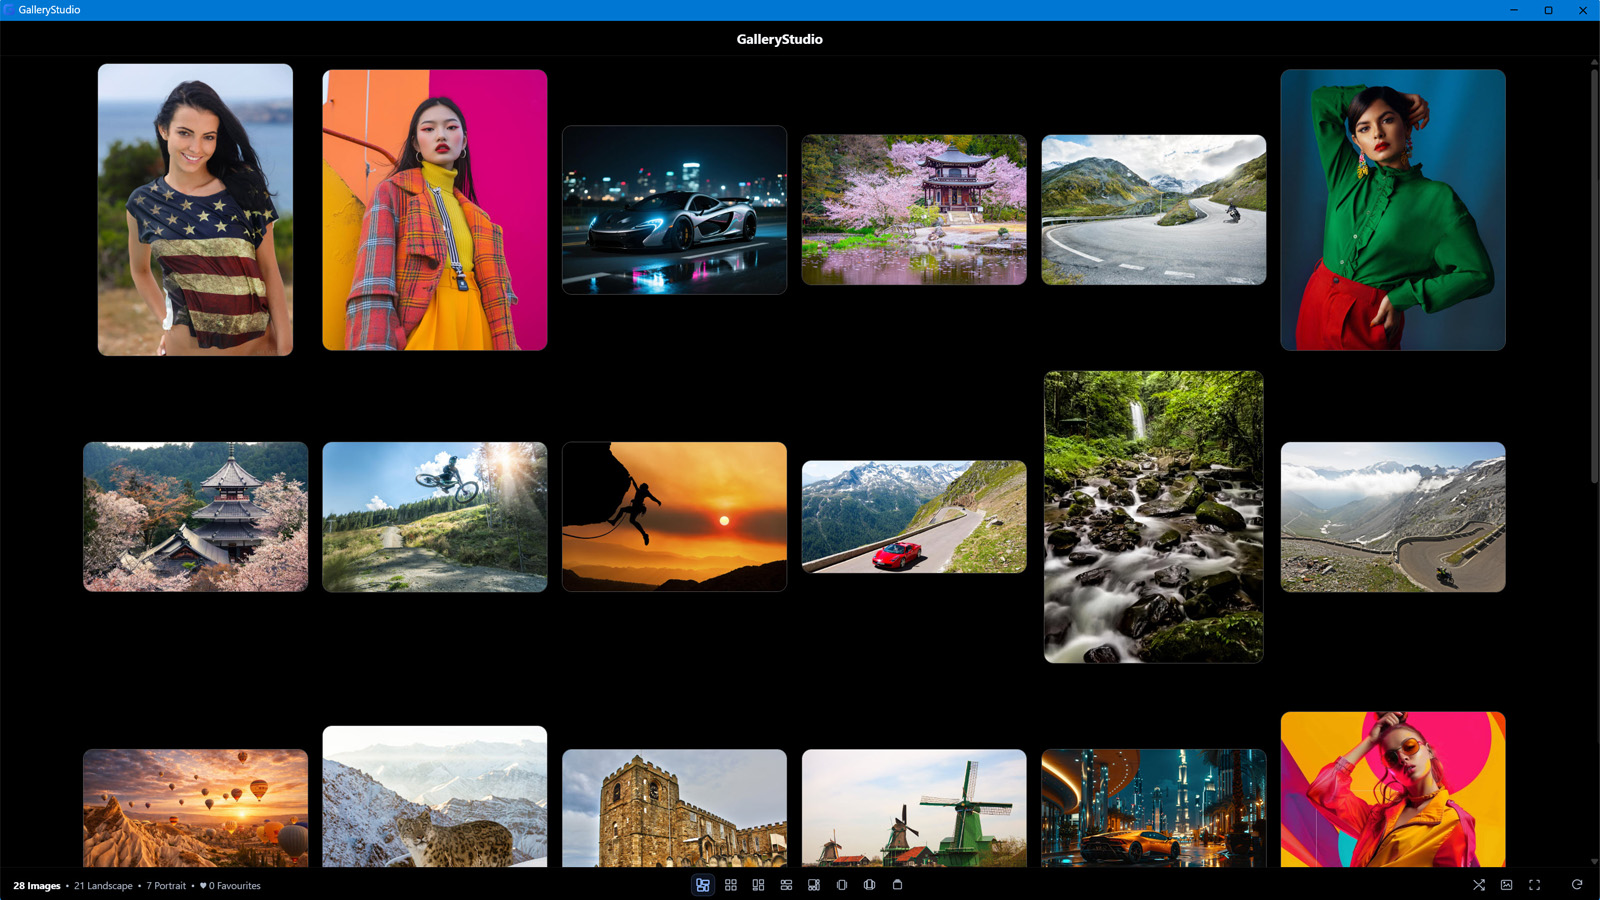Screen dimensions: 1600x900
Task: Open the silver supercar night photo
Action: pos(674,210)
